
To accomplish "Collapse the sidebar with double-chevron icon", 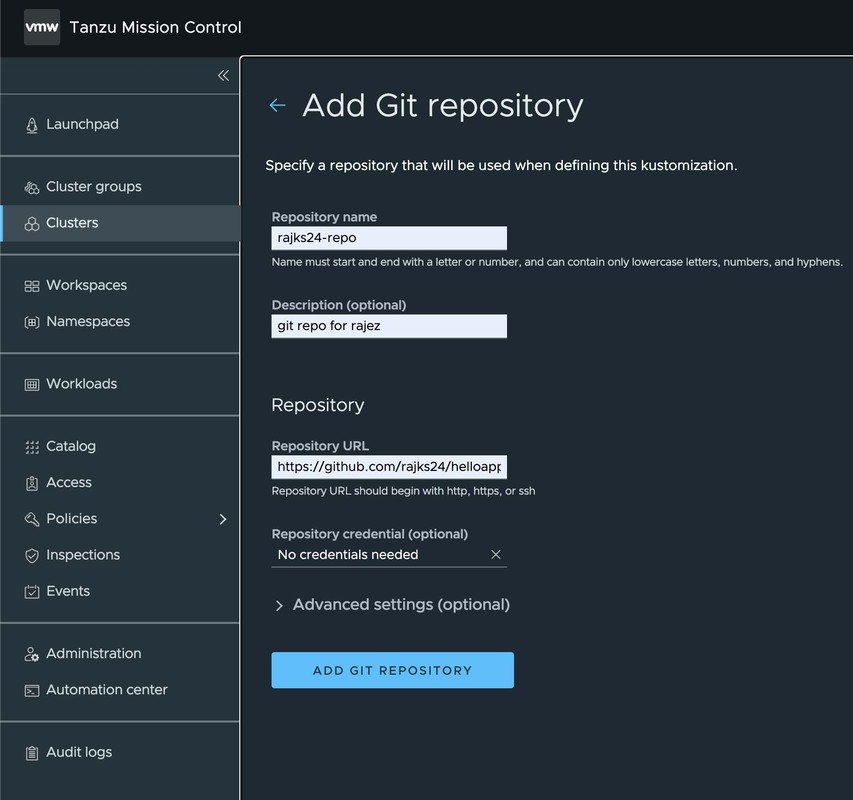I will [x=223, y=76].
